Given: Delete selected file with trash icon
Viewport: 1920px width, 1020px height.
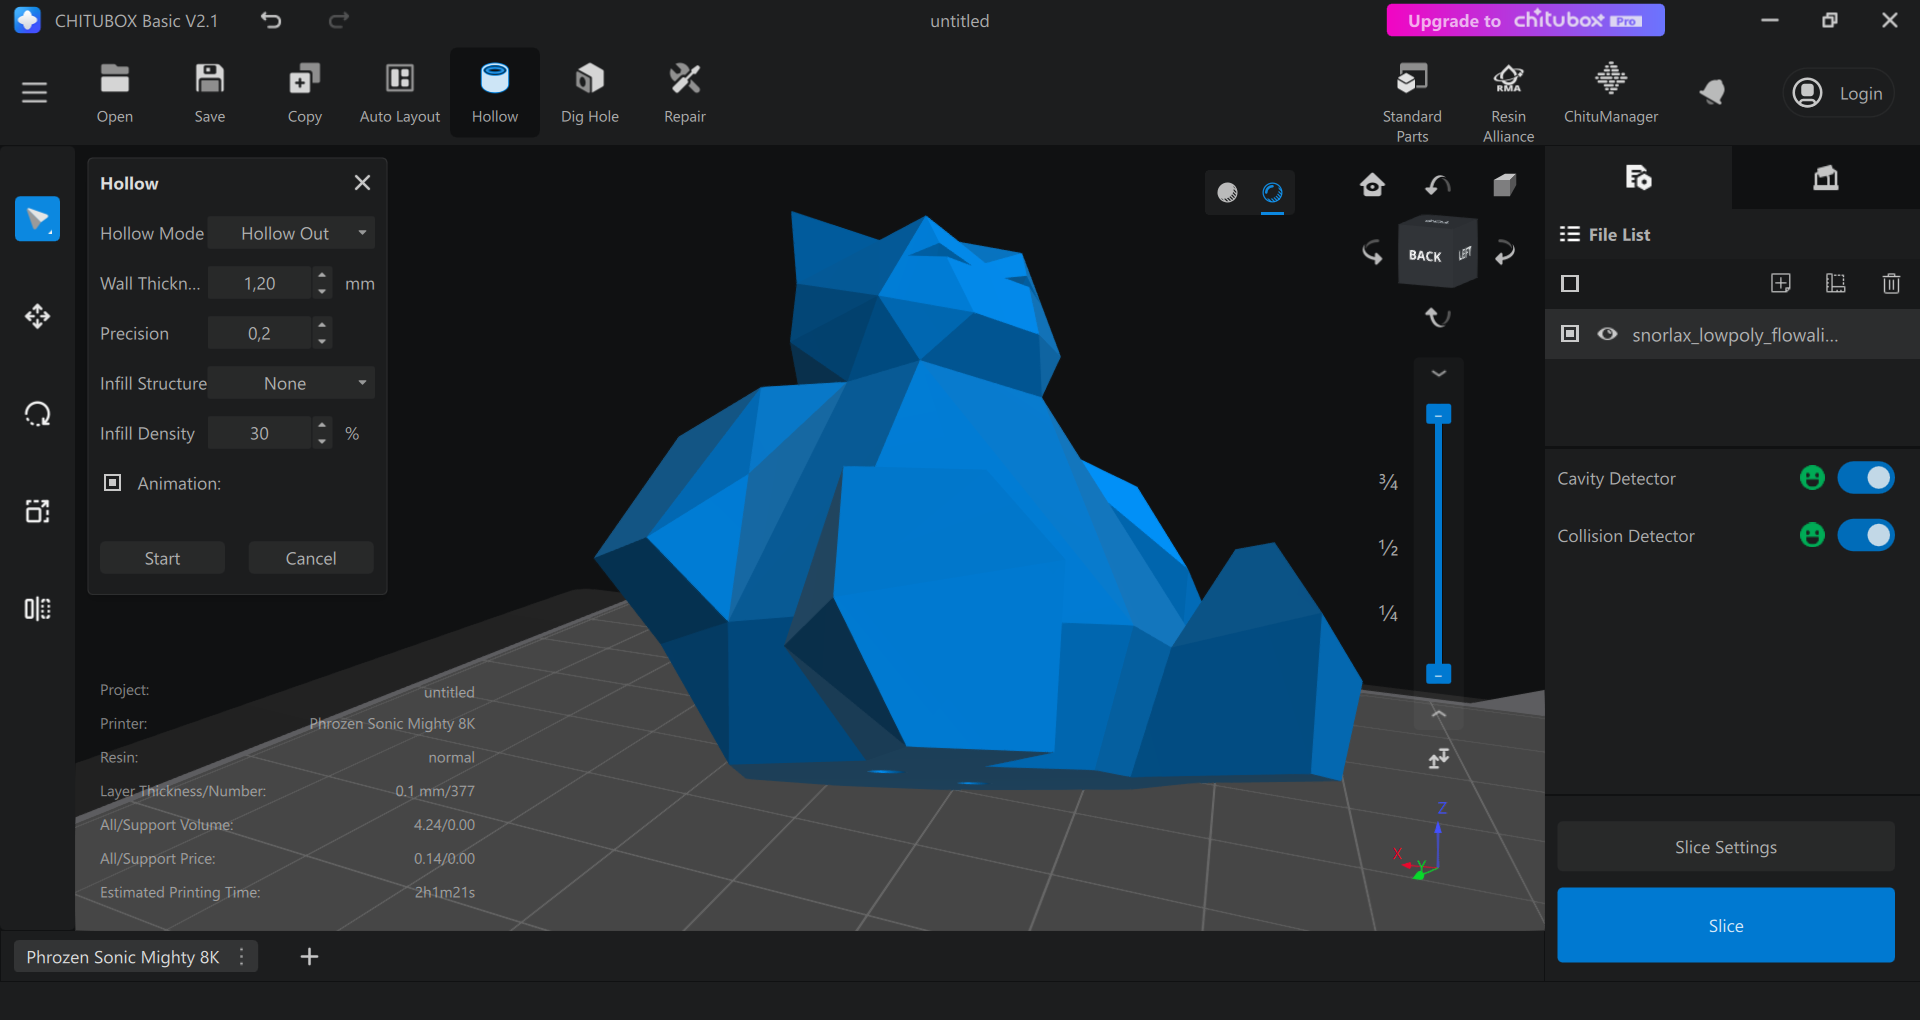Looking at the screenshot, I should coord(1891,283).
